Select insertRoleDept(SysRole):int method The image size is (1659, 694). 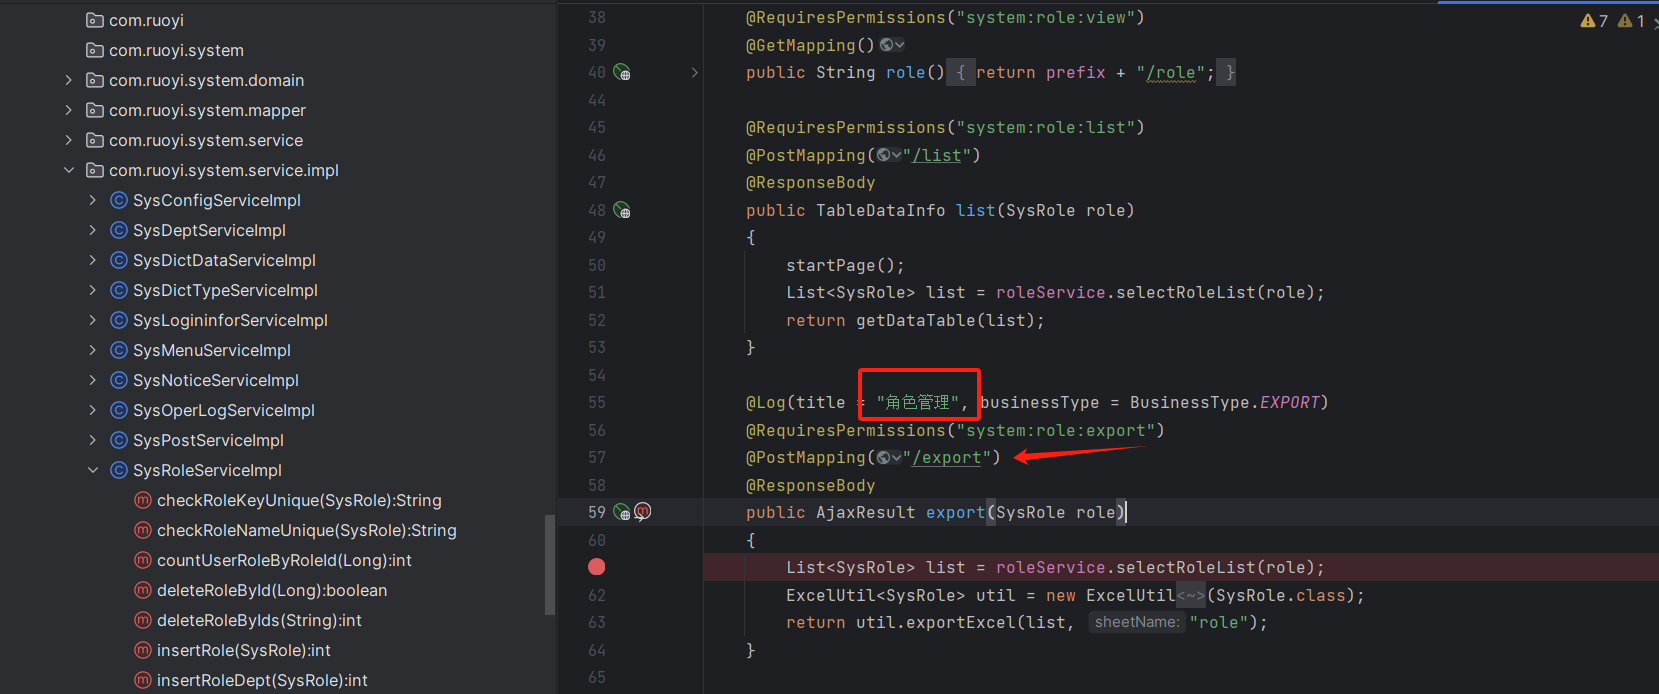tap(262, 680)
